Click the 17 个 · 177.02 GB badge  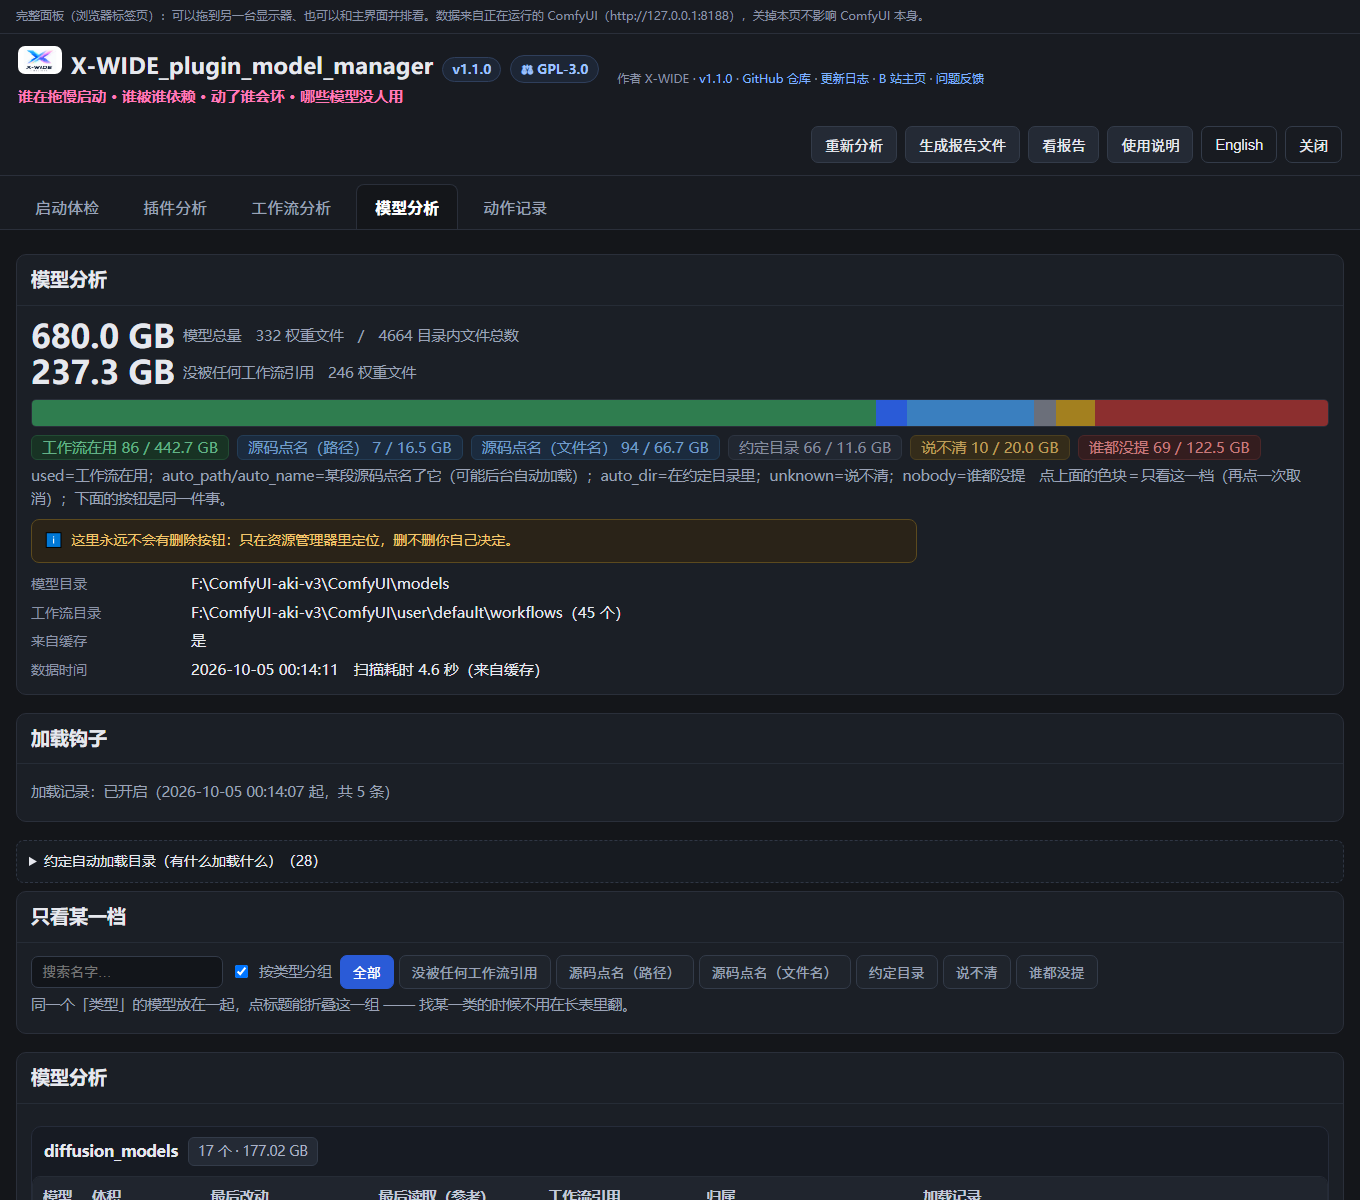[253, 1151]
